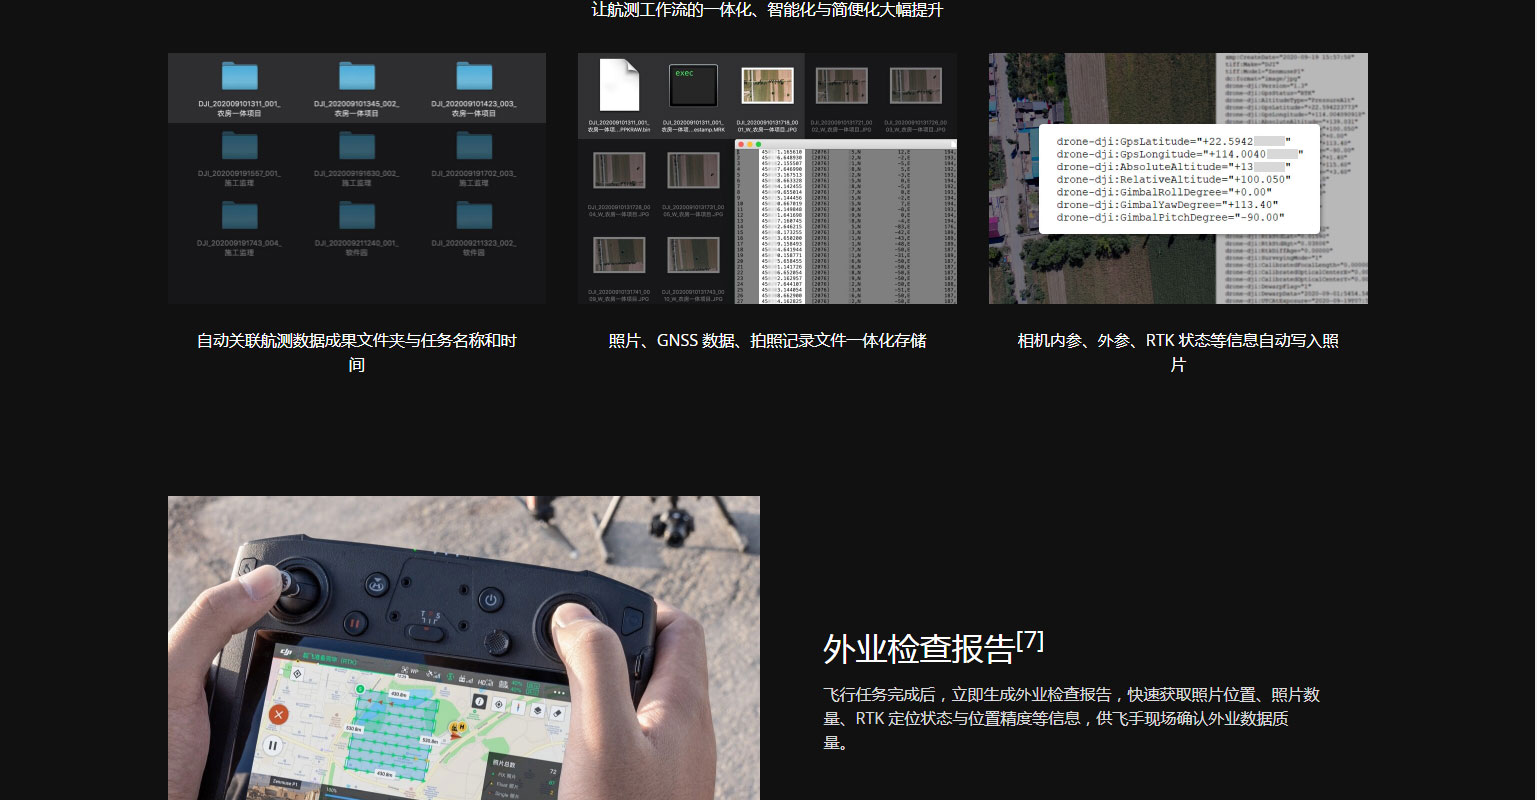Open folder DJI_202009101345_002 农房一体项目
Image resolution: width=1537 pixels, height=800 pixels.
(x=357, y=90)
